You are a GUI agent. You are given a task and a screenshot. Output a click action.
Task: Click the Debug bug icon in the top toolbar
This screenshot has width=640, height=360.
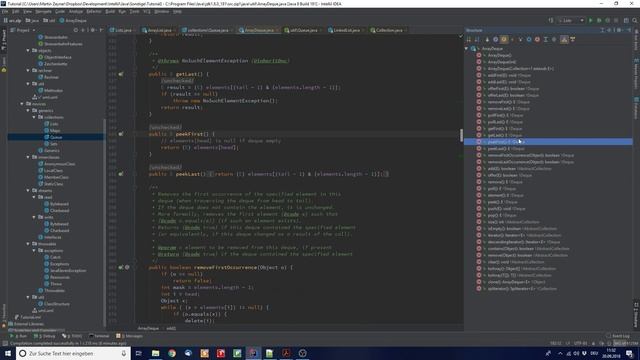(599, 20)
